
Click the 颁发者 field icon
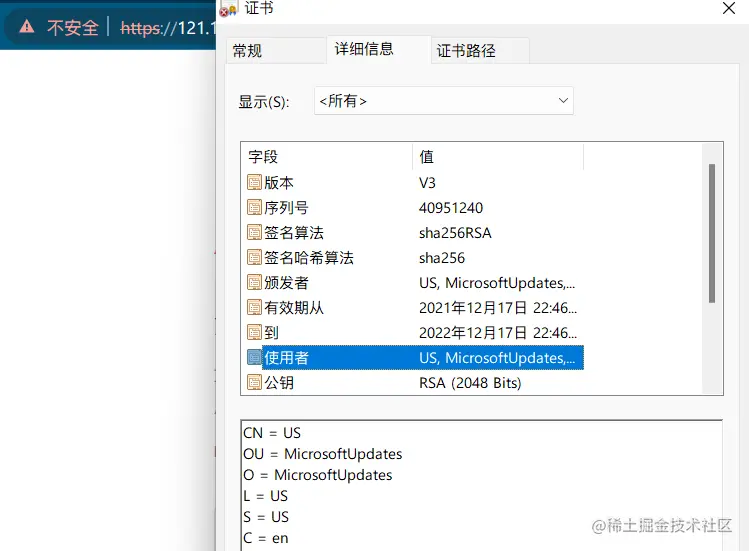pos(255,282)
